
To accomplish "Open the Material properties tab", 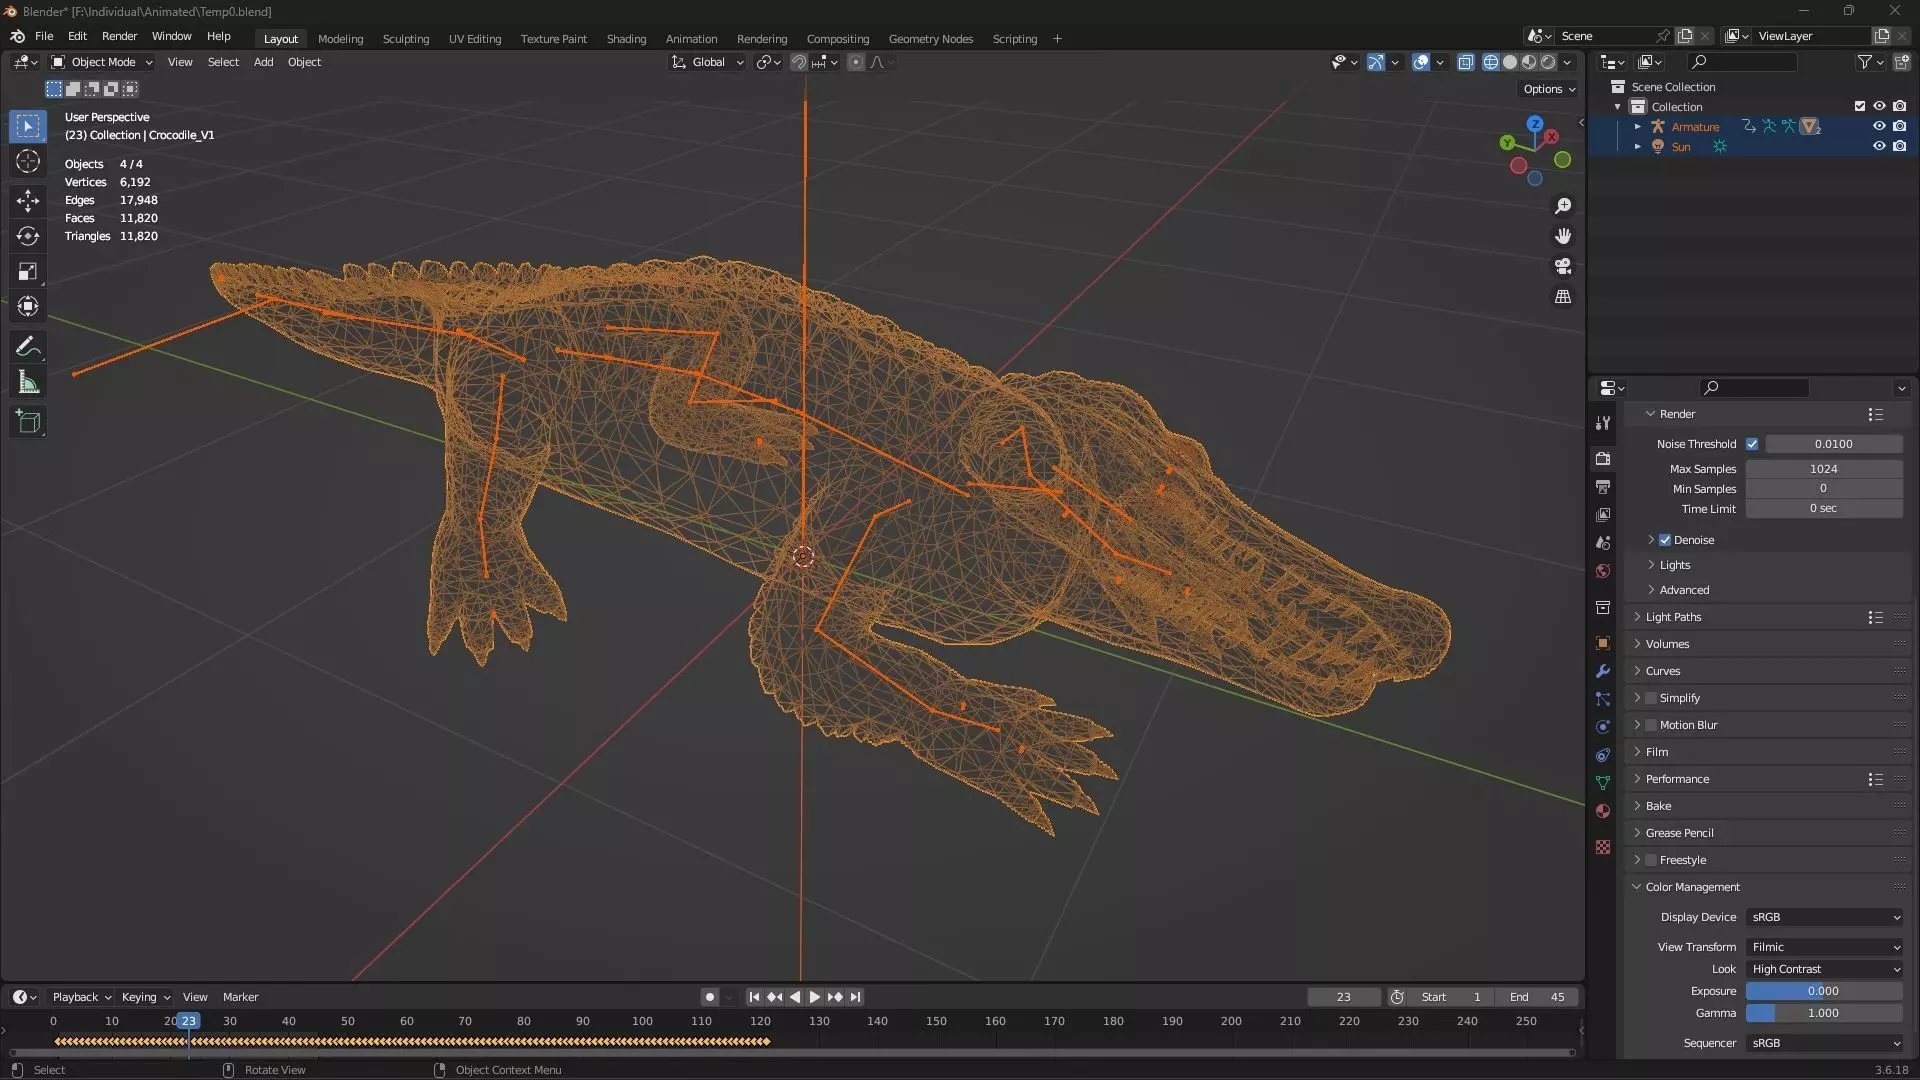I will (x=1603, y=811).
